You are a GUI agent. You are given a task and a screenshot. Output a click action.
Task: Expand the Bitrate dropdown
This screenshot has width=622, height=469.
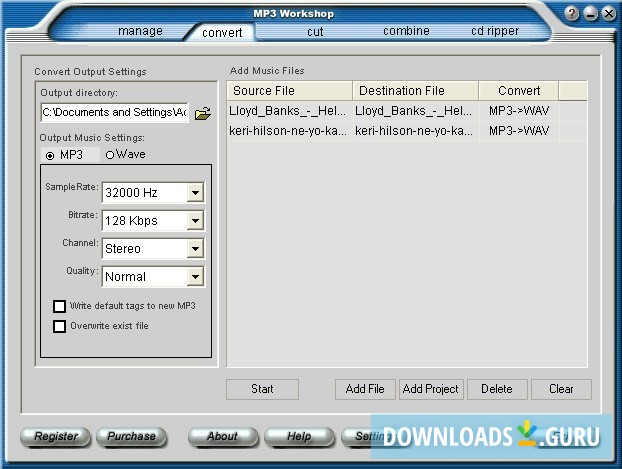click(x=195, y=221)
